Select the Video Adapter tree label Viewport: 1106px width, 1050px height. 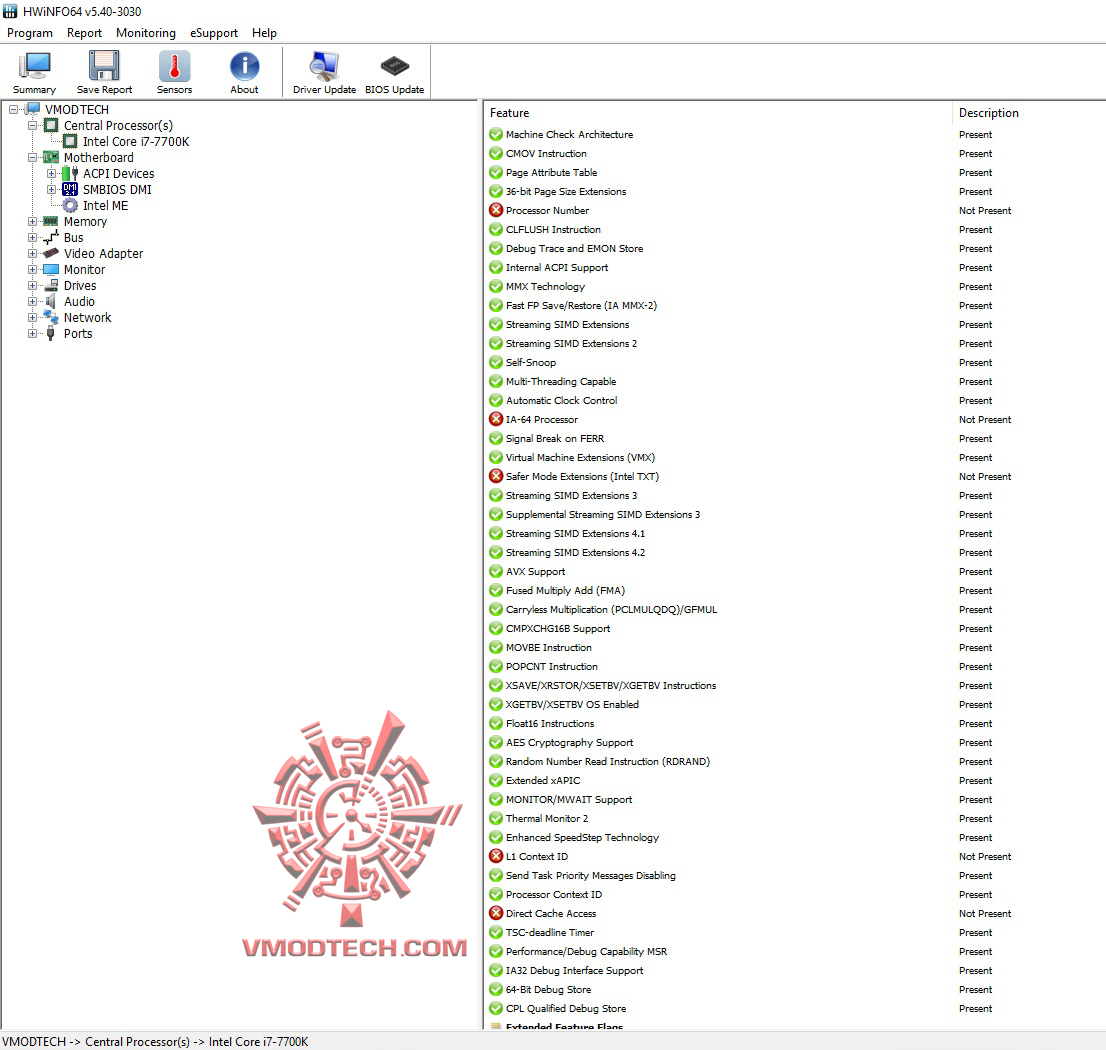pyautogui.click(x=104, y=253)
